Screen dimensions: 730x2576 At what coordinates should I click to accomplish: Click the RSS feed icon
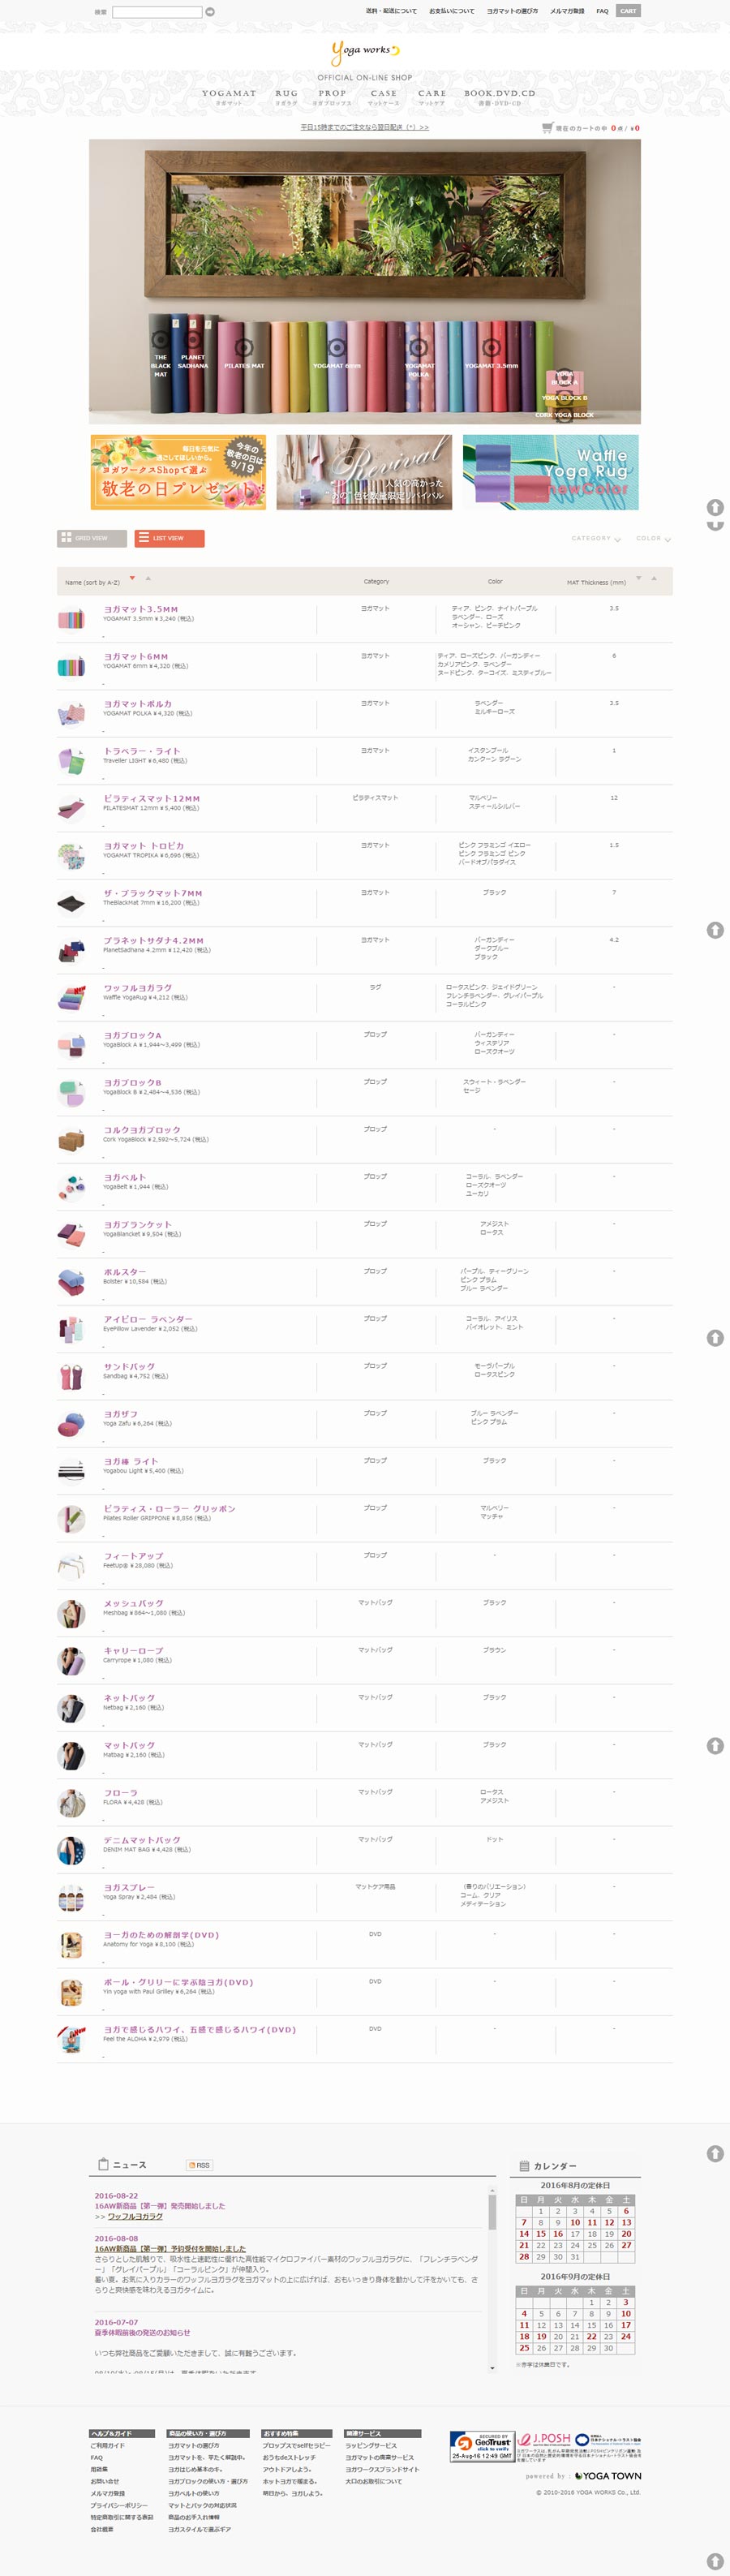click(199, 2165)
